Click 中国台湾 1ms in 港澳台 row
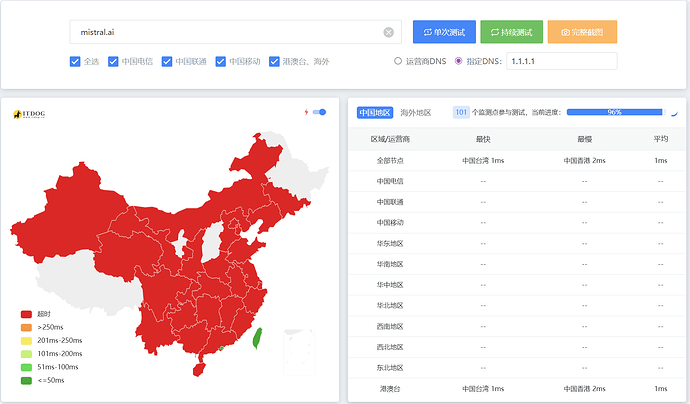This screenshot has height=404, width=690. point(483,389)
